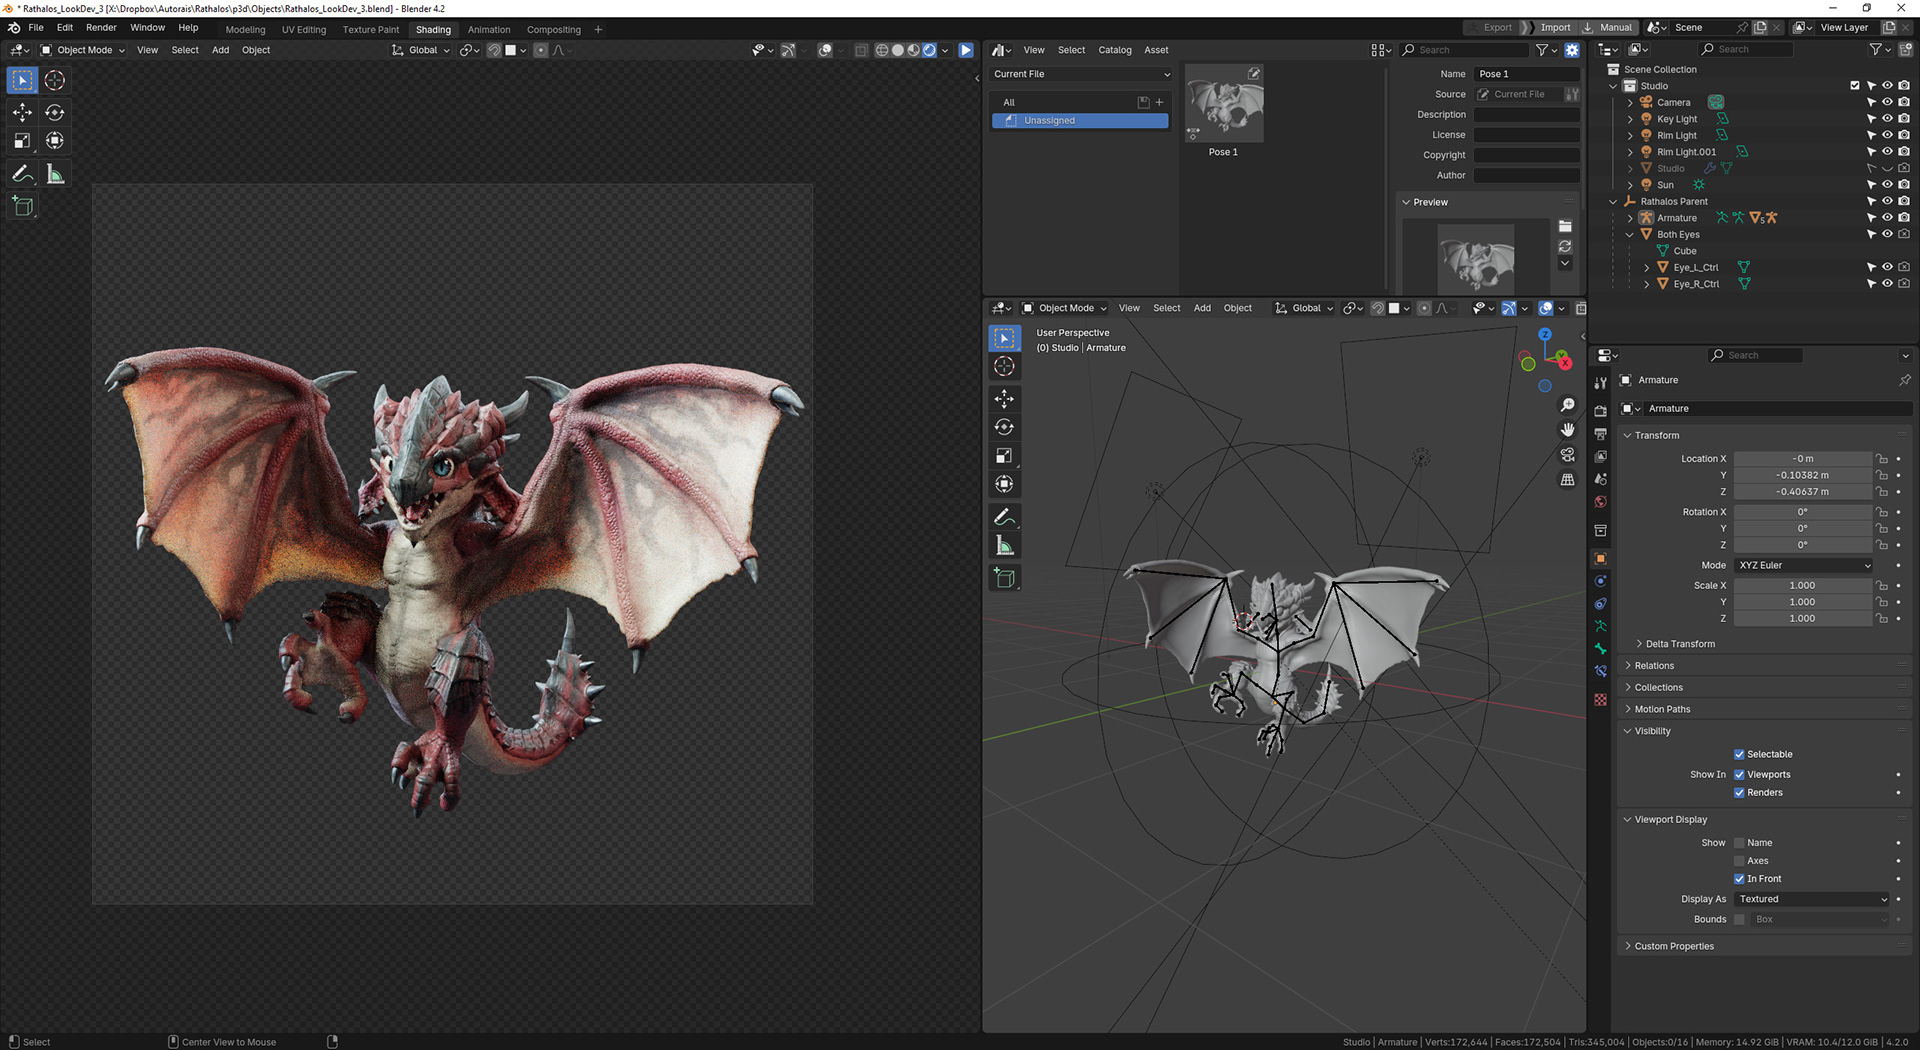Click the Add Cube tool in left viewport

[x=22, y=207]
